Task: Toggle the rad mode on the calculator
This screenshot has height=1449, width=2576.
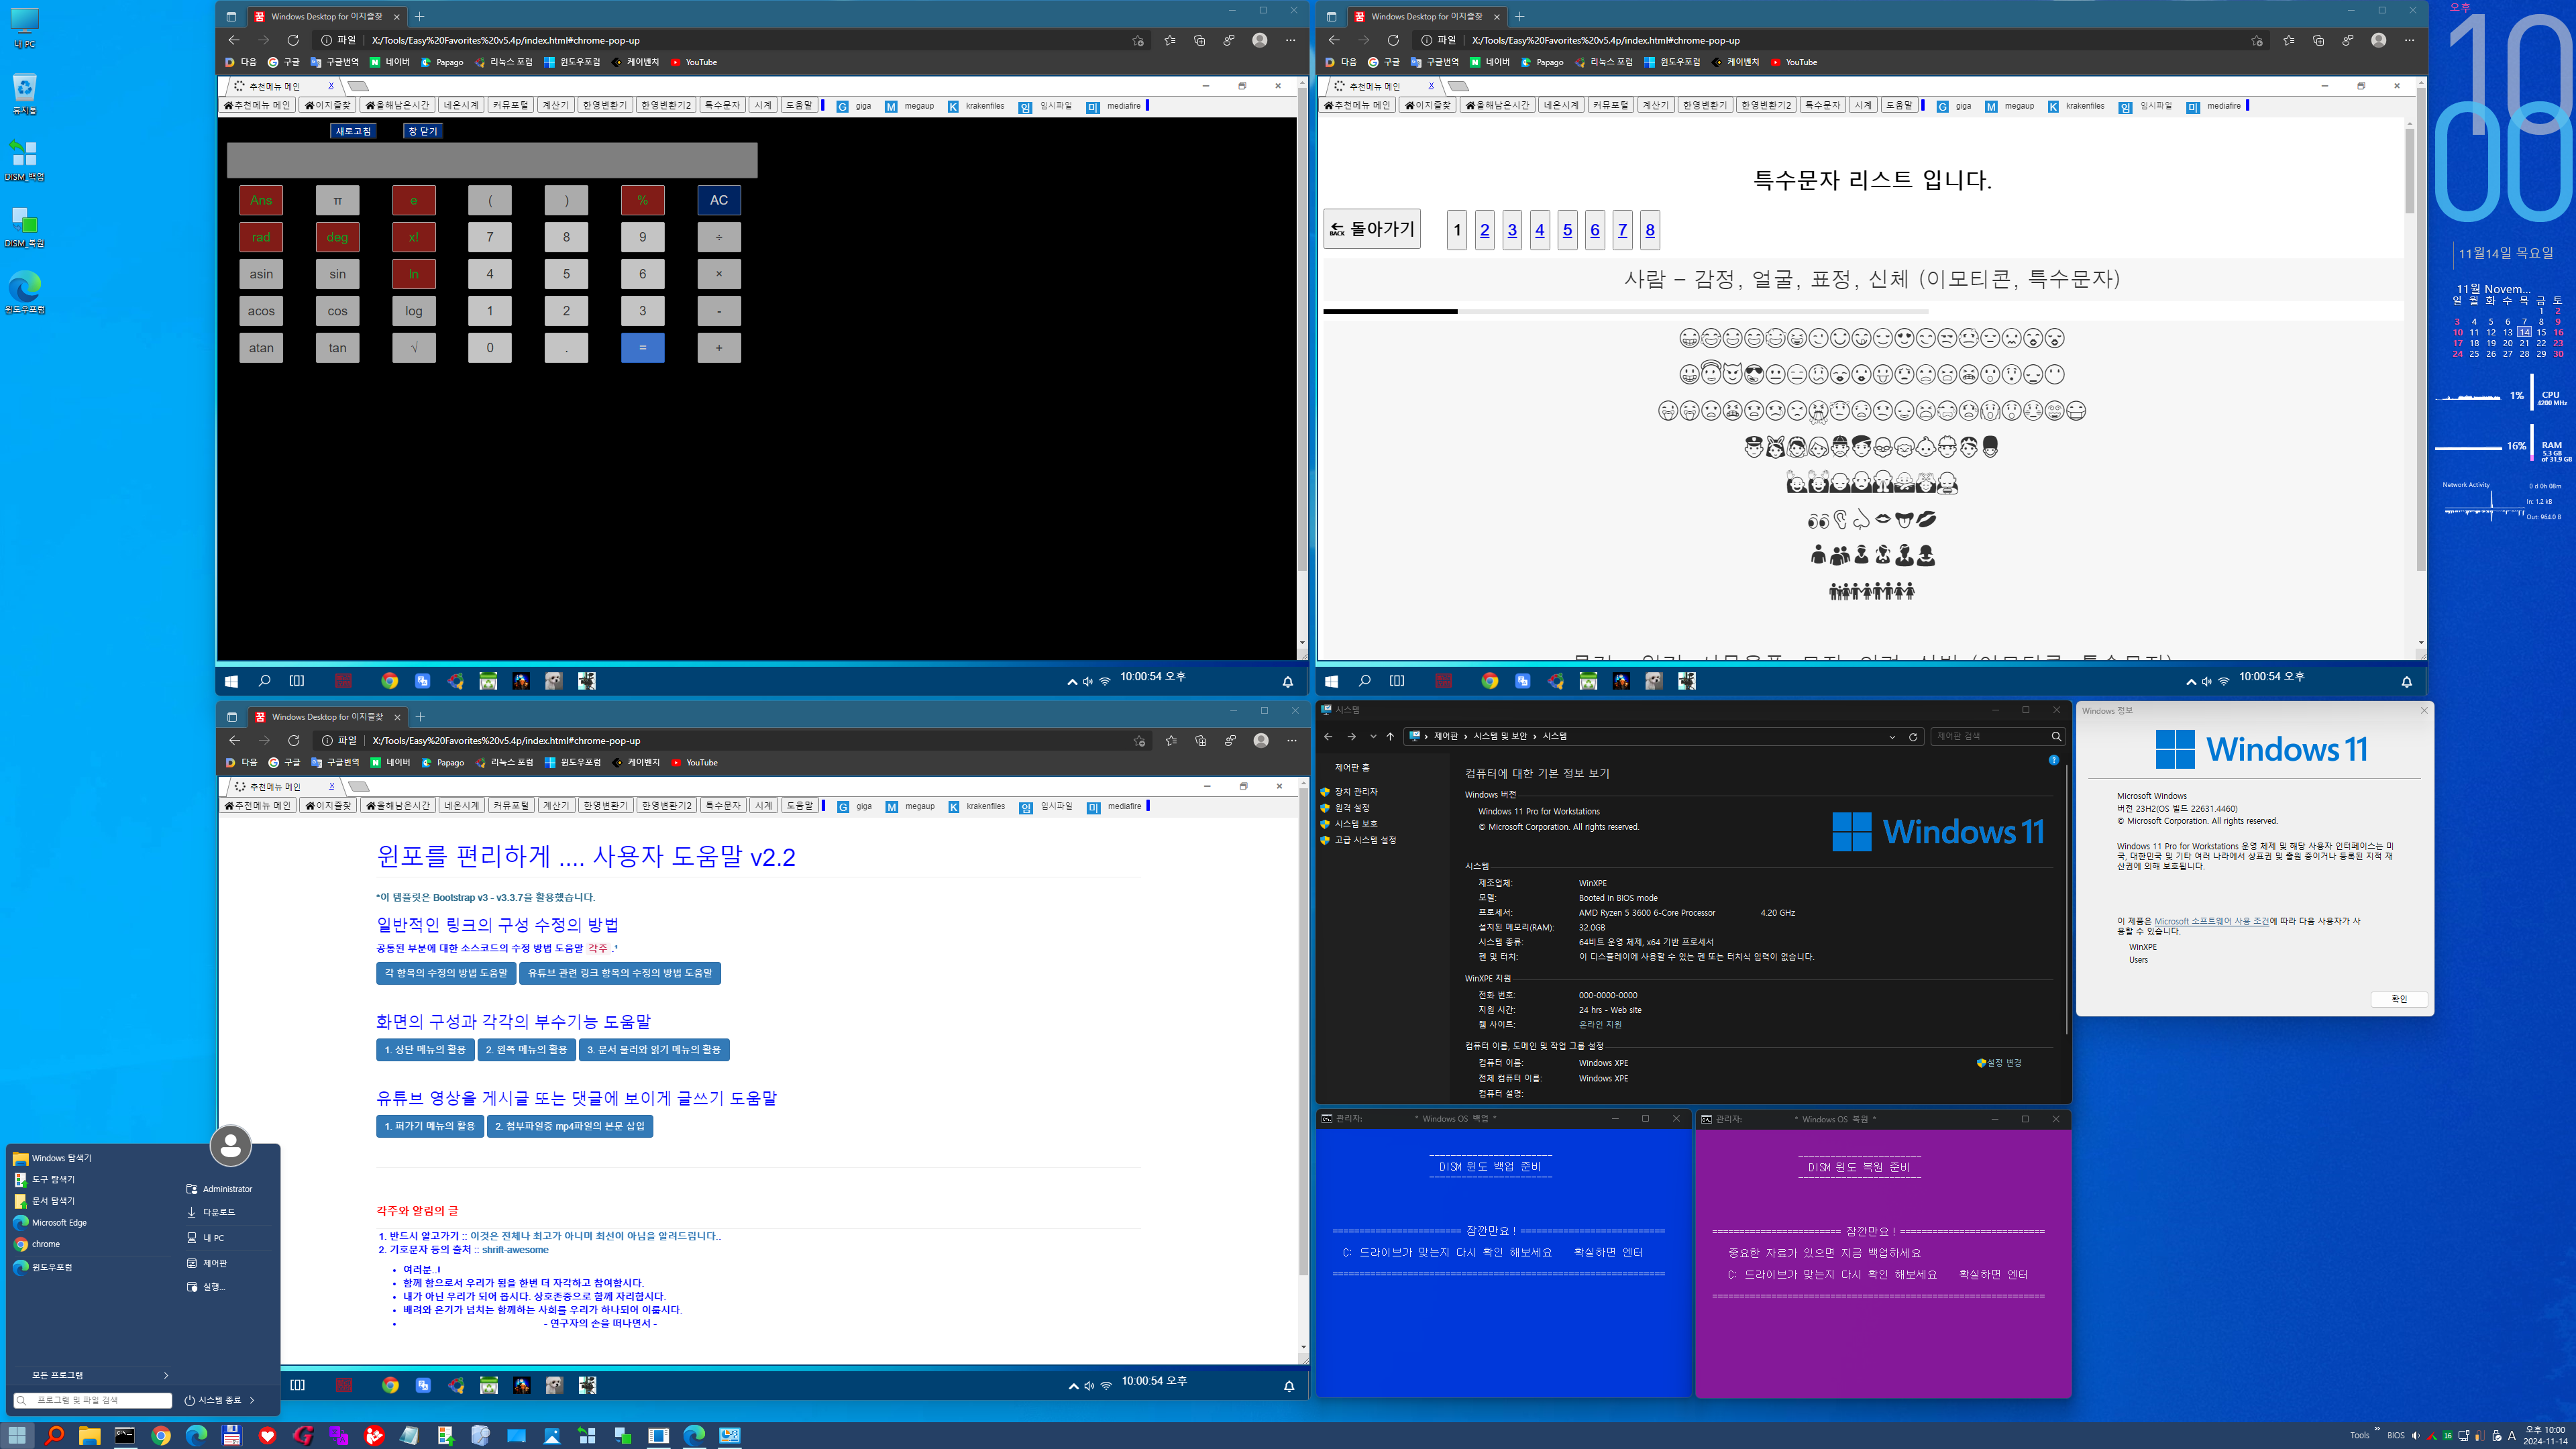Action: 261,237
